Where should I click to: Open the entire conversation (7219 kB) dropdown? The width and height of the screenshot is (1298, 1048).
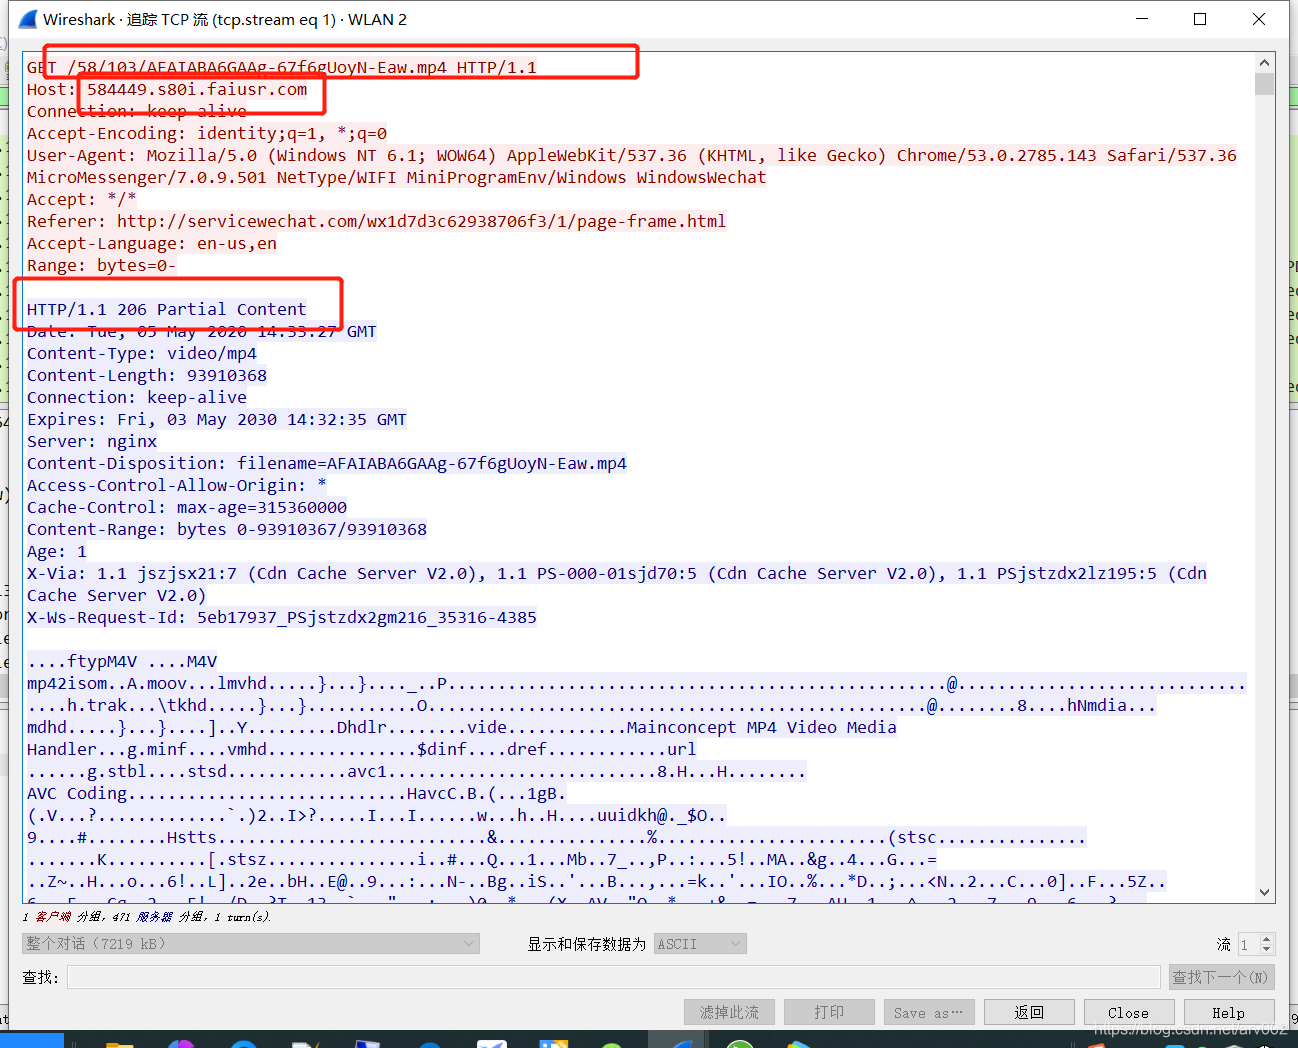251,943
